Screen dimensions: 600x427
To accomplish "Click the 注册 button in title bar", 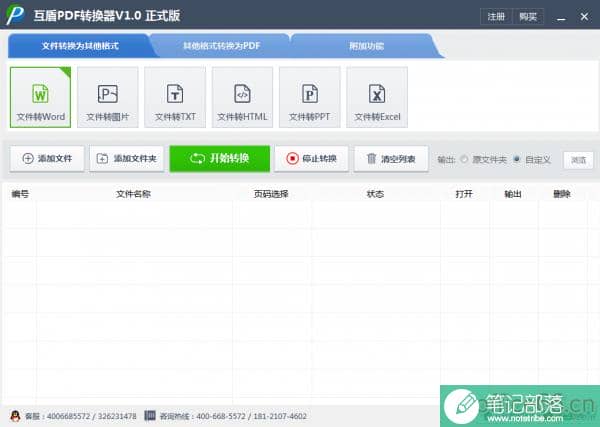I will [496, 16].
